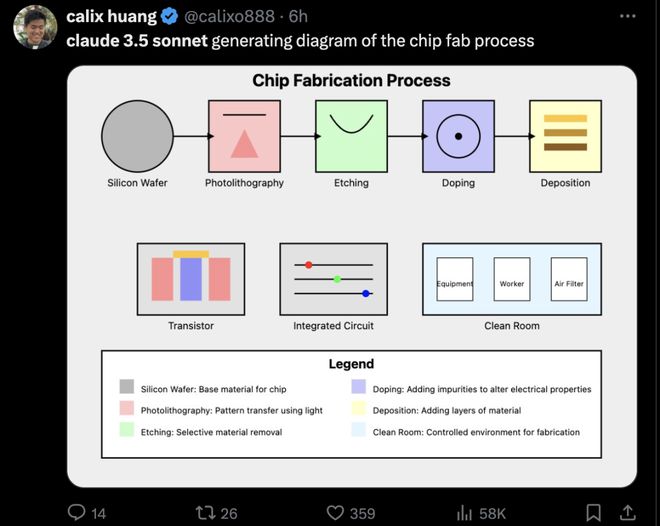Open calix huang's profile avatar
This screenshot has width=660, height=526.
tap(35, 27)
